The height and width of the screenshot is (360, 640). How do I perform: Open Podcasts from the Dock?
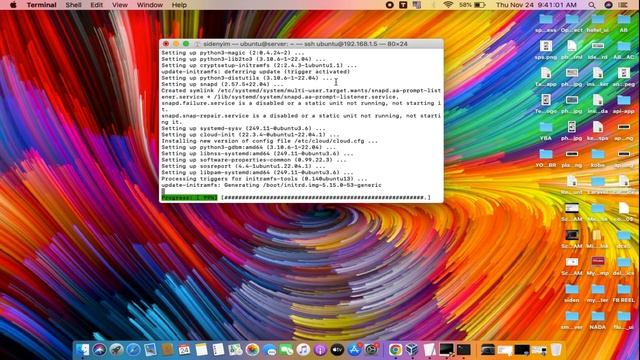pyautogui.click(x=320, y=350)
